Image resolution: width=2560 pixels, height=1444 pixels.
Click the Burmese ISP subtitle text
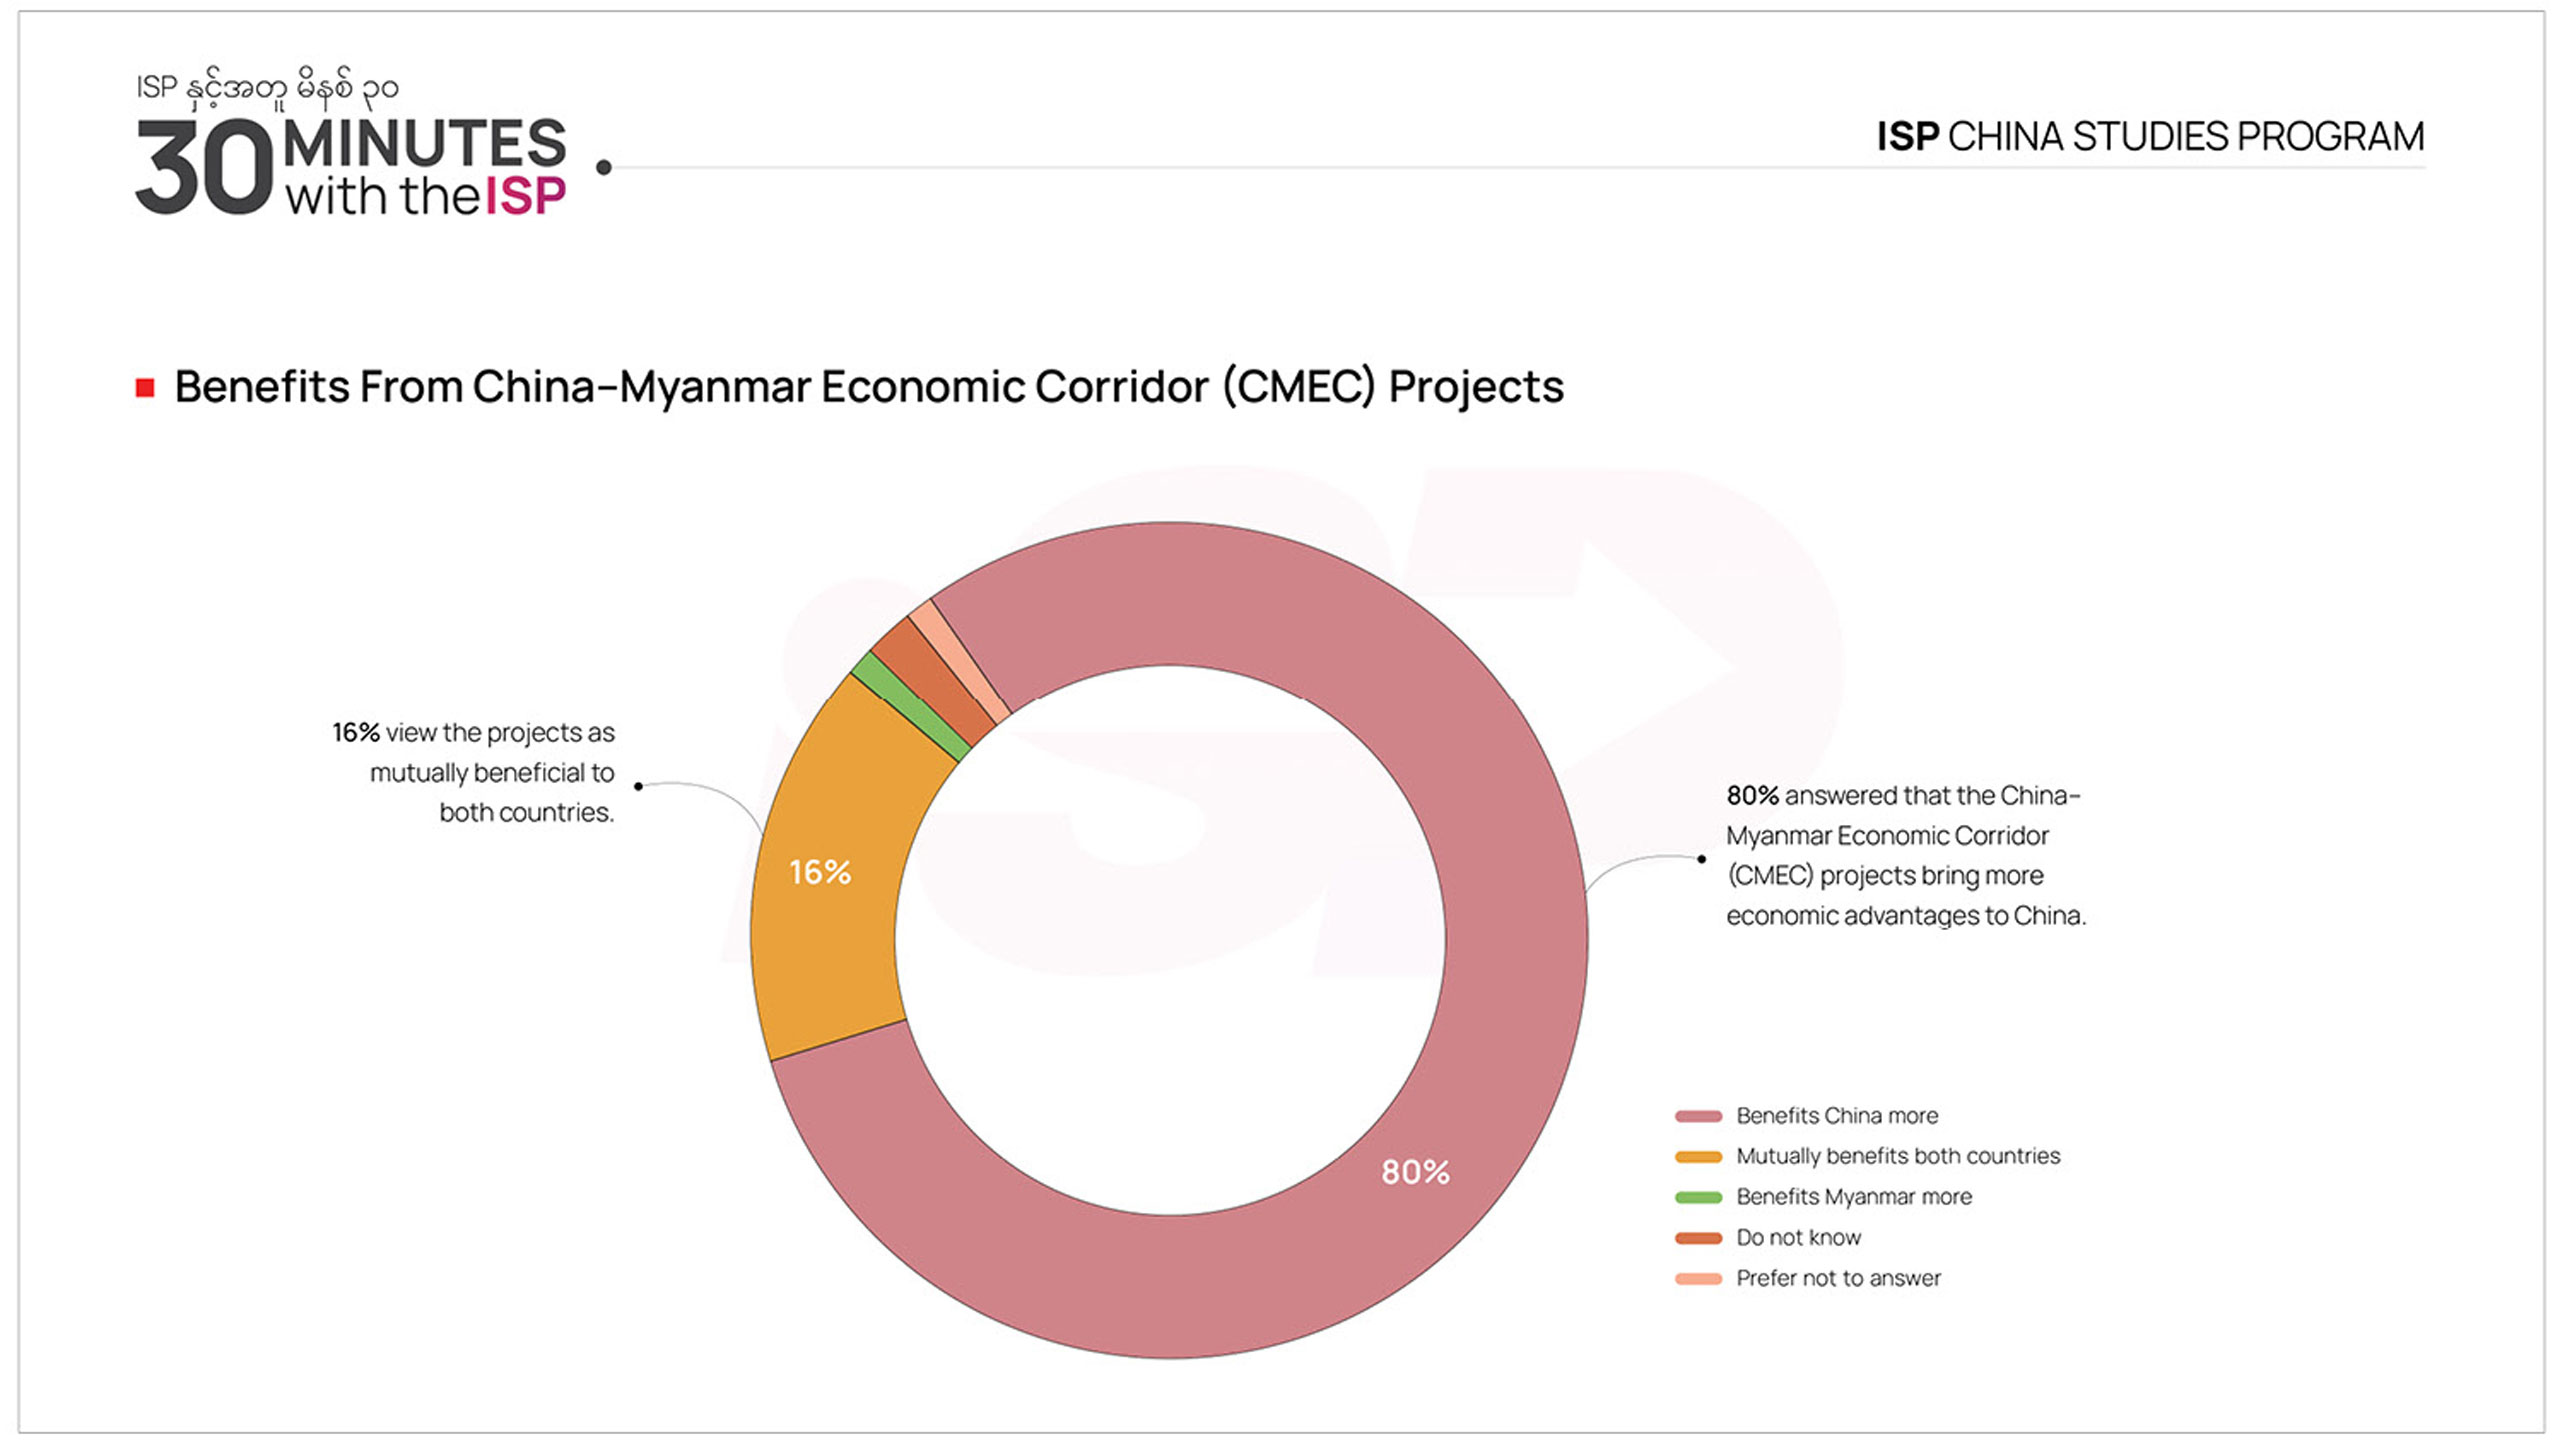[267, 88]
